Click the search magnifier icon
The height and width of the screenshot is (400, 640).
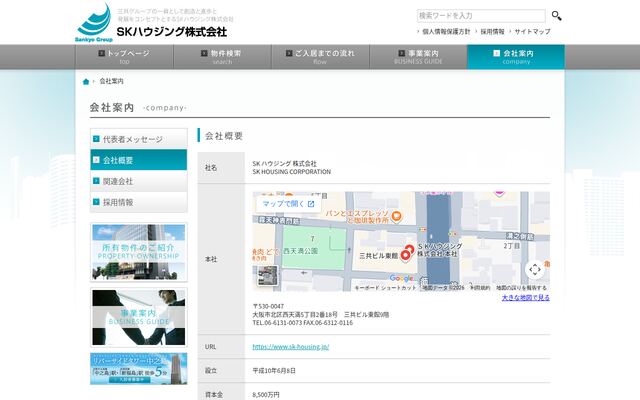coord(556,16)
